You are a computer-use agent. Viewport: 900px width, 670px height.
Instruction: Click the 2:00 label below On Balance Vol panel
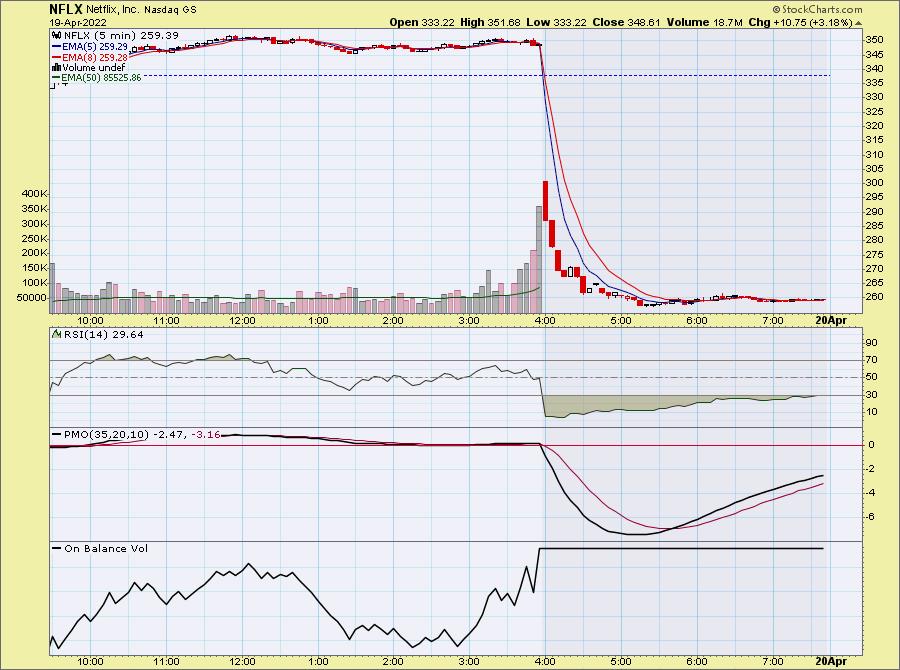(x=393, y=661)
